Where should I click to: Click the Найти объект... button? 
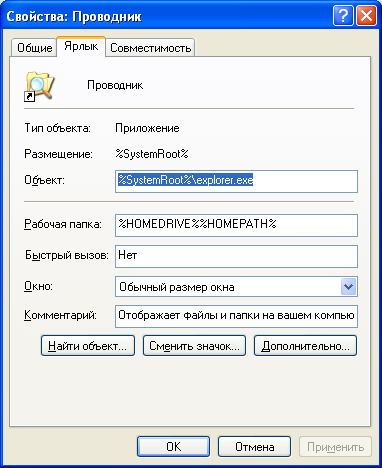pos(88,346)
